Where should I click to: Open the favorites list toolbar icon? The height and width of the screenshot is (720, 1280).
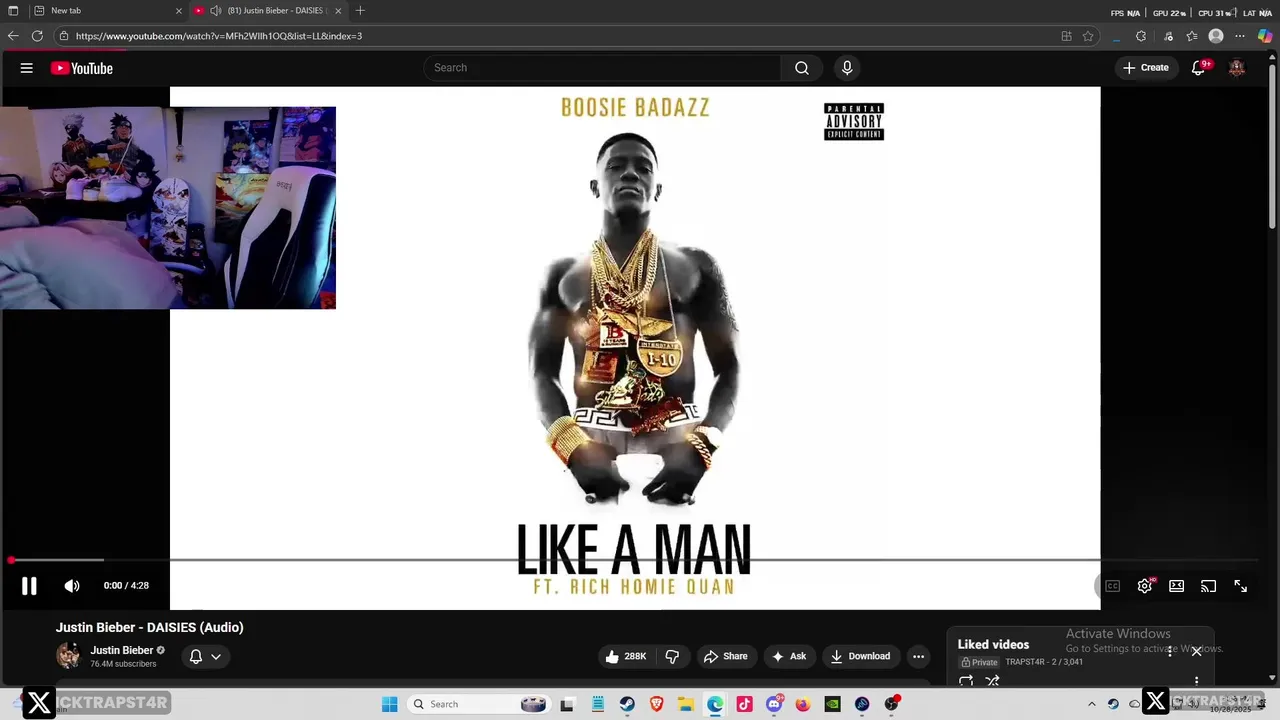[x=1192, y=36]
